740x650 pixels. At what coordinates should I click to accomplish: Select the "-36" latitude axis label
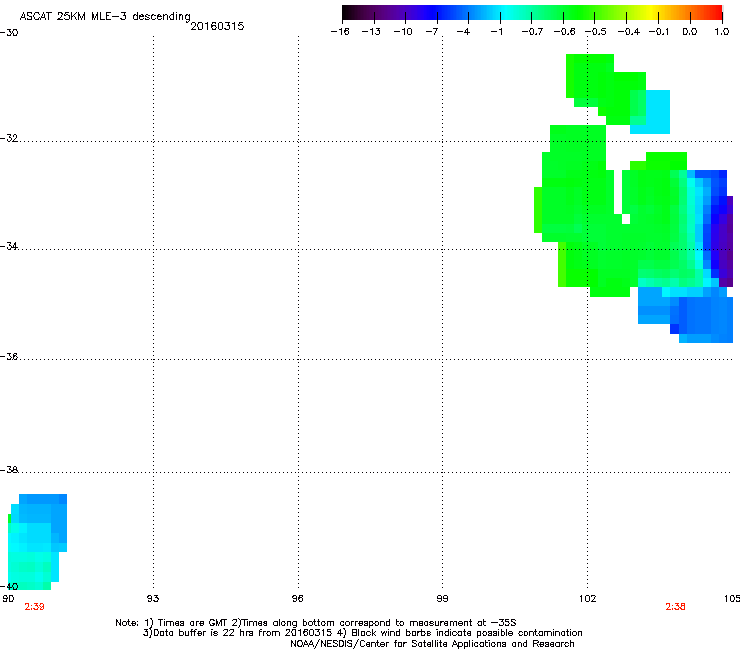click(x=9, y=356)
